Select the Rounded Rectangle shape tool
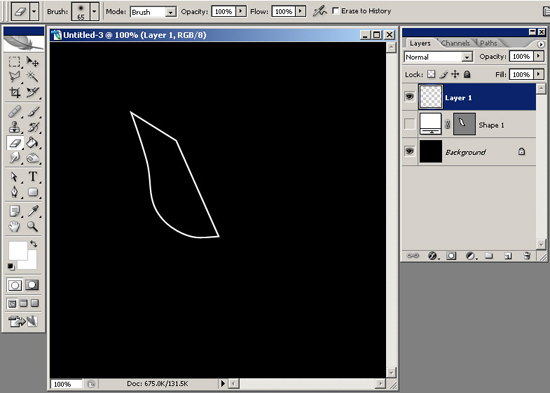 coord(33,192)
